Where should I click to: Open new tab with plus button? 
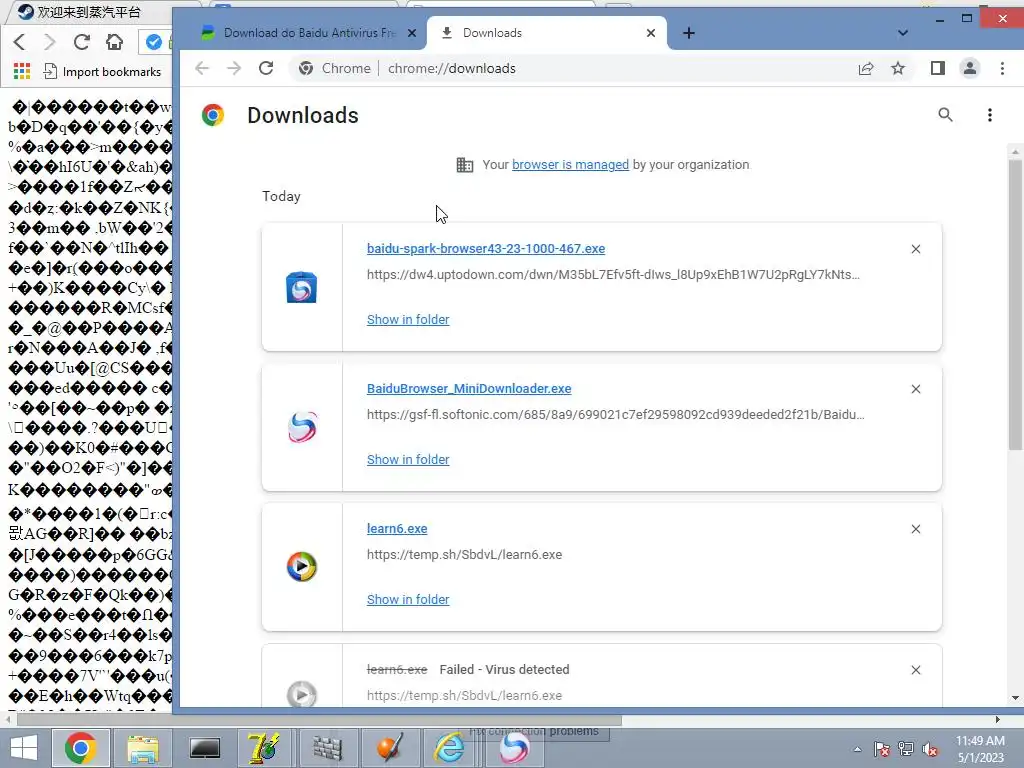pyautogui.click(x=689, y=33)
